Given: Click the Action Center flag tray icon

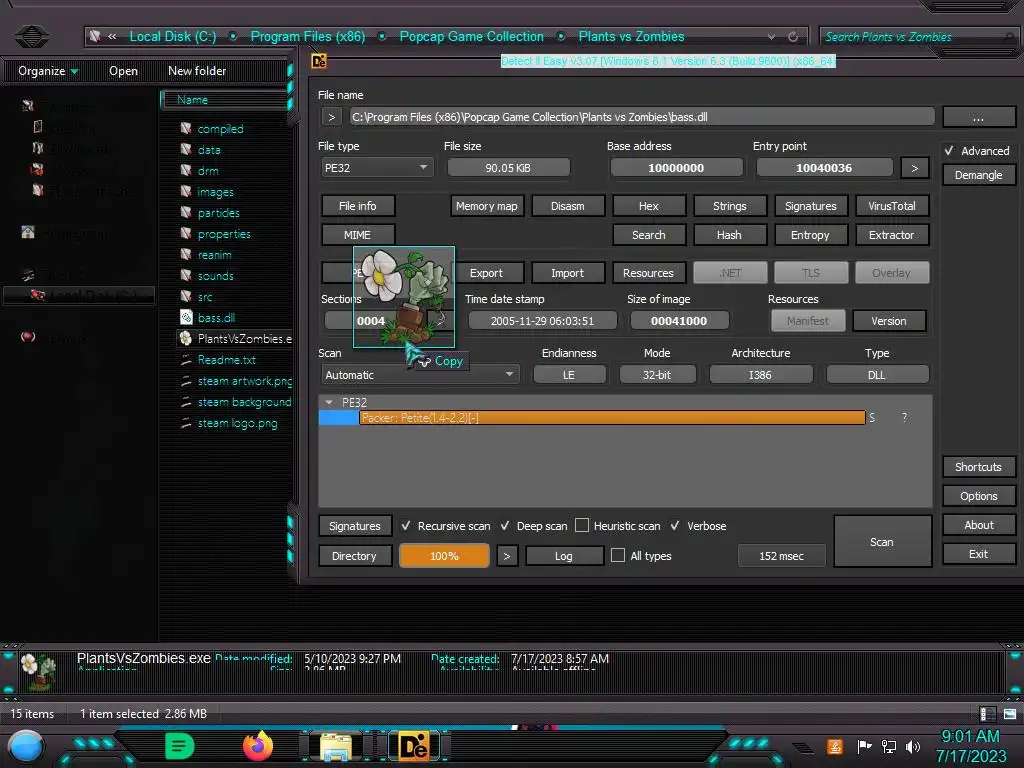Looking at the screenshot, I should [x=864, y=746].
